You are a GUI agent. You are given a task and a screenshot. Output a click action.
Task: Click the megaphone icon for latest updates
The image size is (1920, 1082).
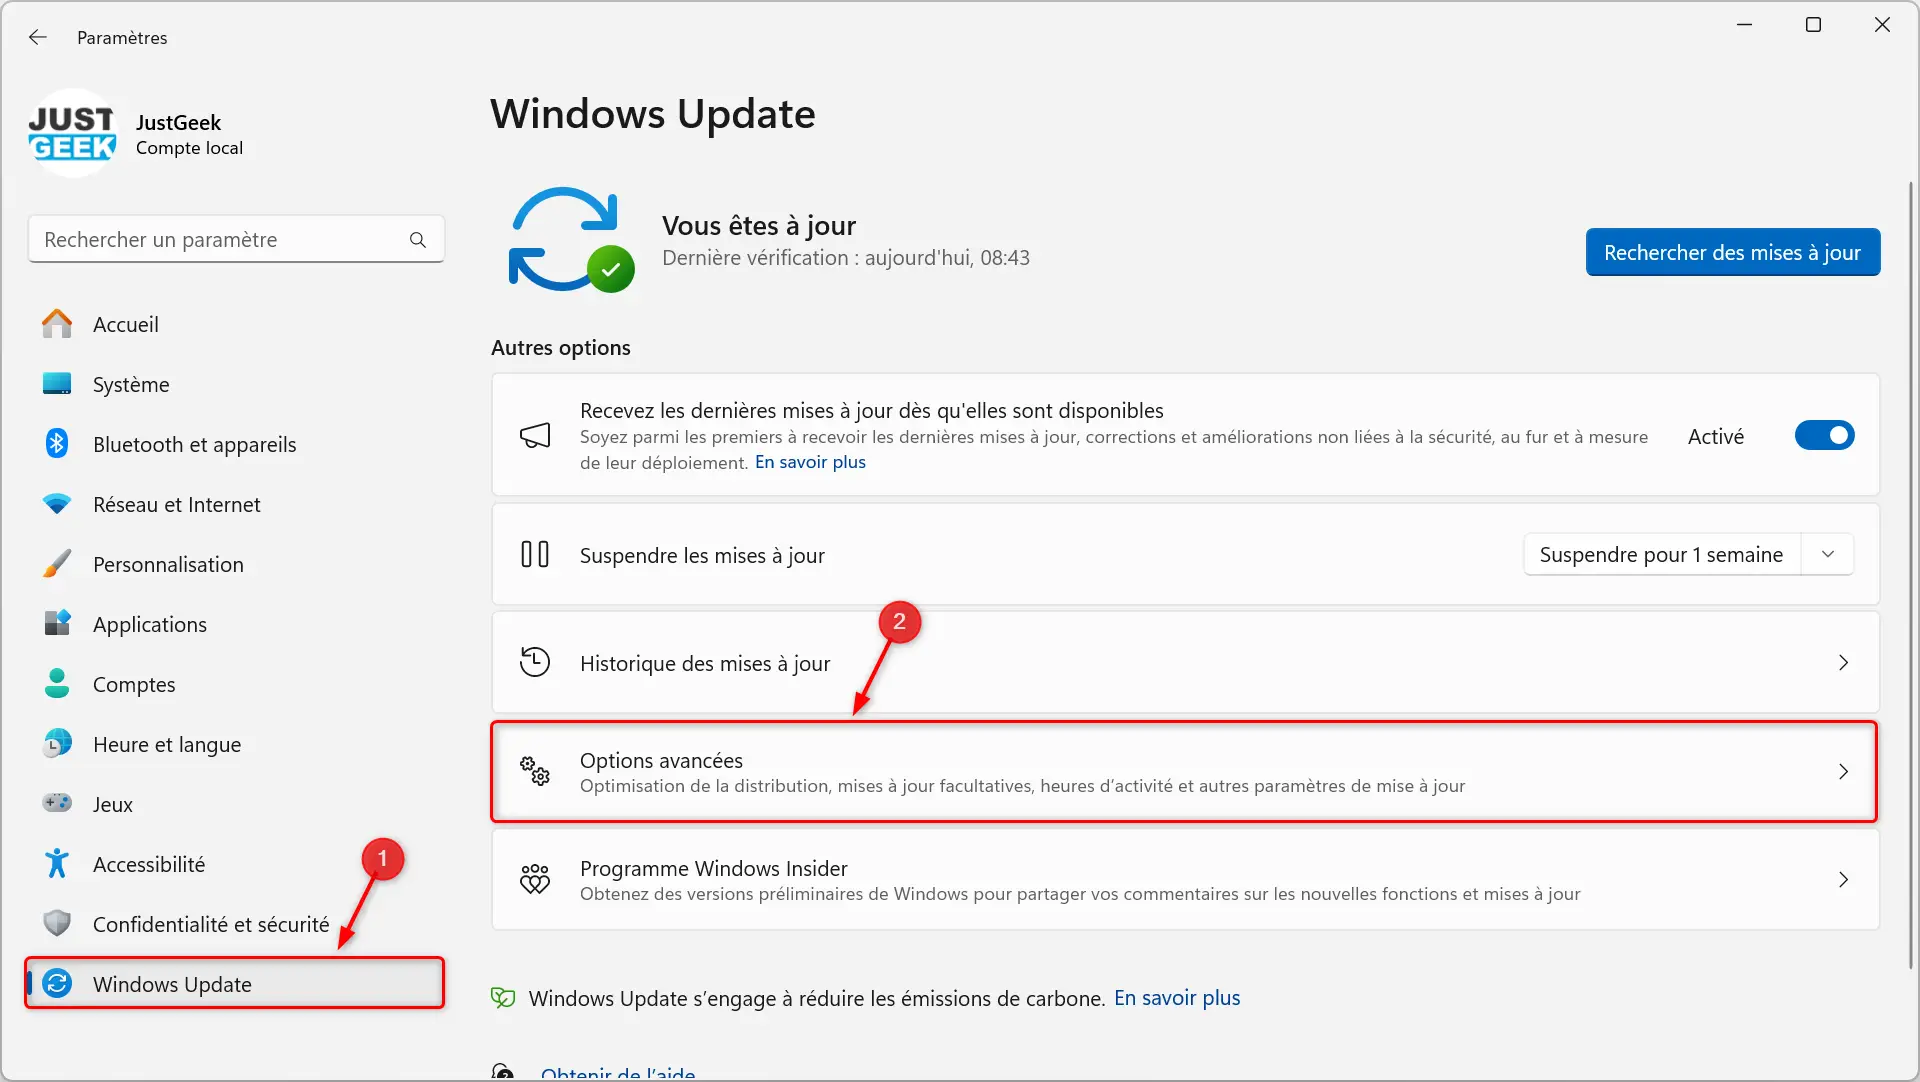pyautogui.click(x=535, y=436)
